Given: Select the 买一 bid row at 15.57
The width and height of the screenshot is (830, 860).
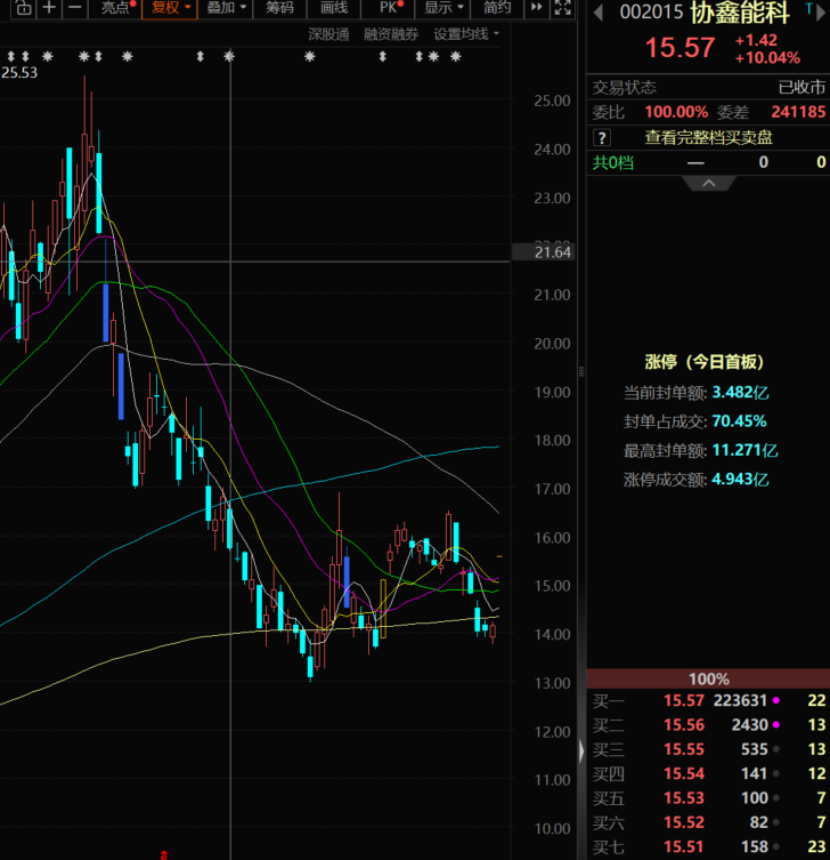Looking at the screenshot, I should point(708,700).
